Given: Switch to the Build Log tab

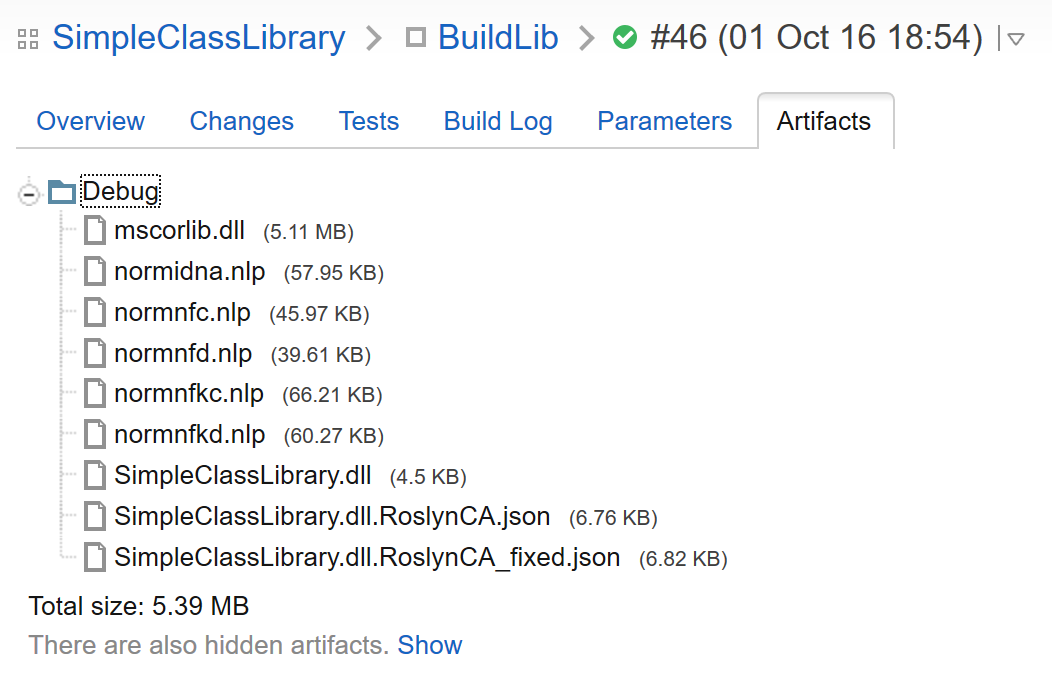Looking at the screenshot, I should [498, 121].
